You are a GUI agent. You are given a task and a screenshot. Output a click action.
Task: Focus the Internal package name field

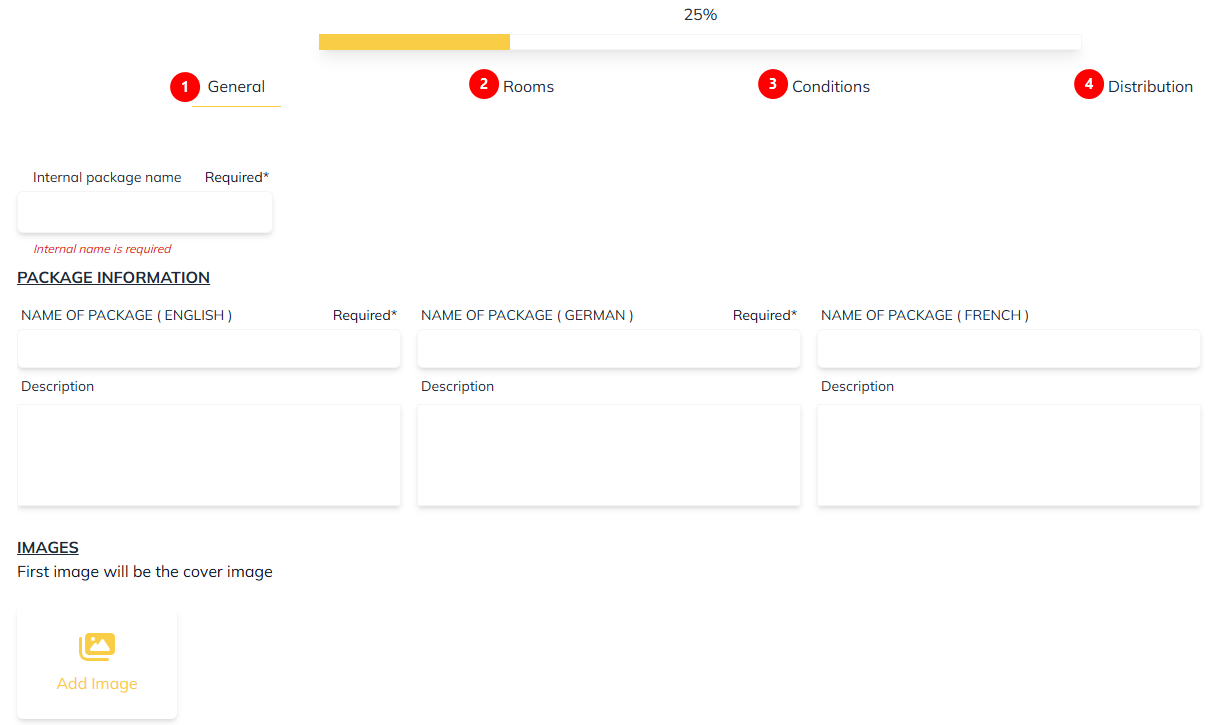pyautogui.click(x=145, y=212)
